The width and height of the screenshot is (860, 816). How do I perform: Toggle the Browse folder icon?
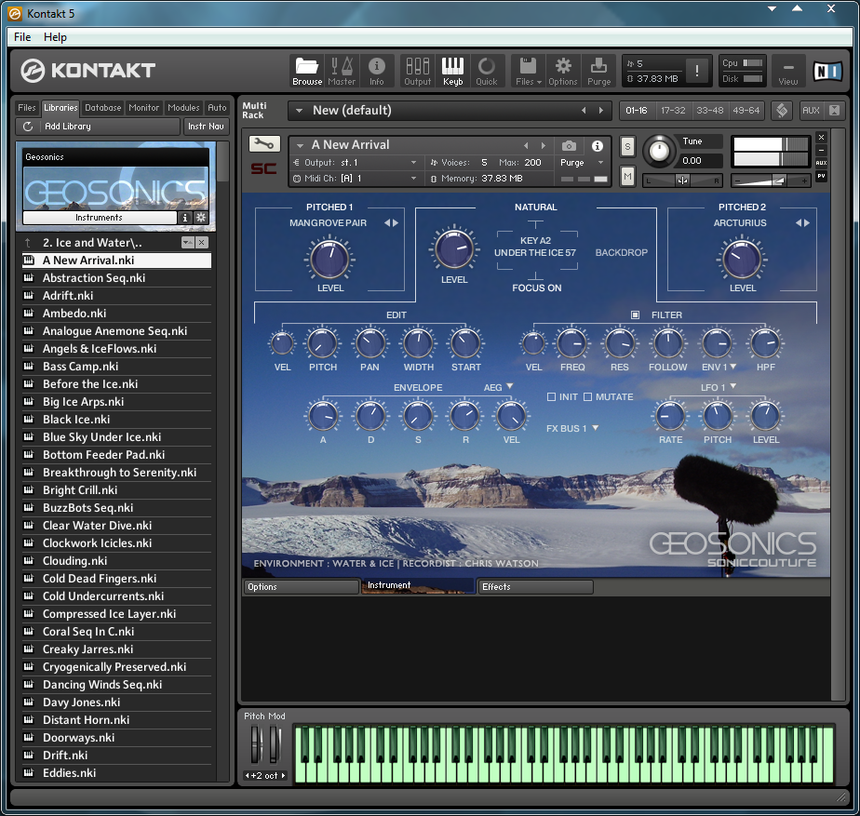pos(307,71)
